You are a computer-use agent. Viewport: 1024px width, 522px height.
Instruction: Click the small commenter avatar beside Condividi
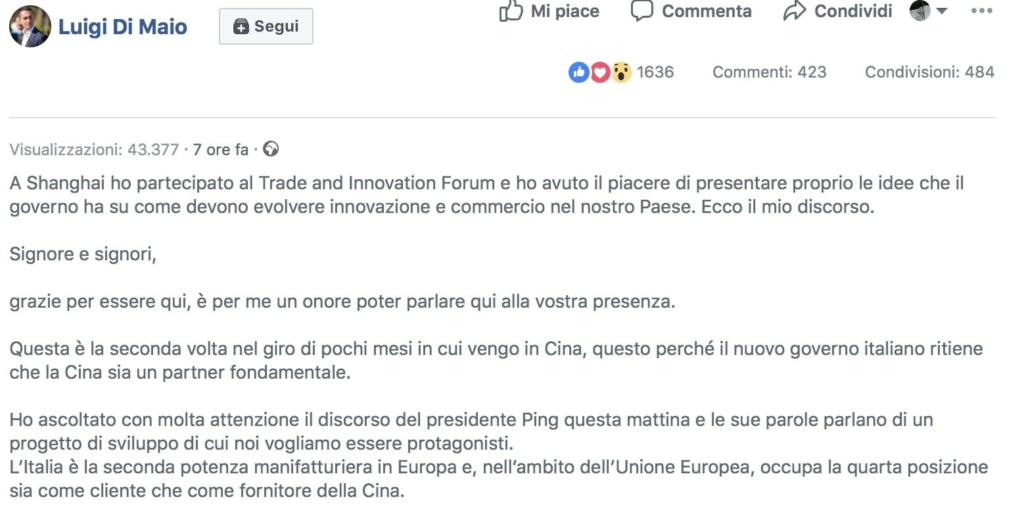pos(920,11)
